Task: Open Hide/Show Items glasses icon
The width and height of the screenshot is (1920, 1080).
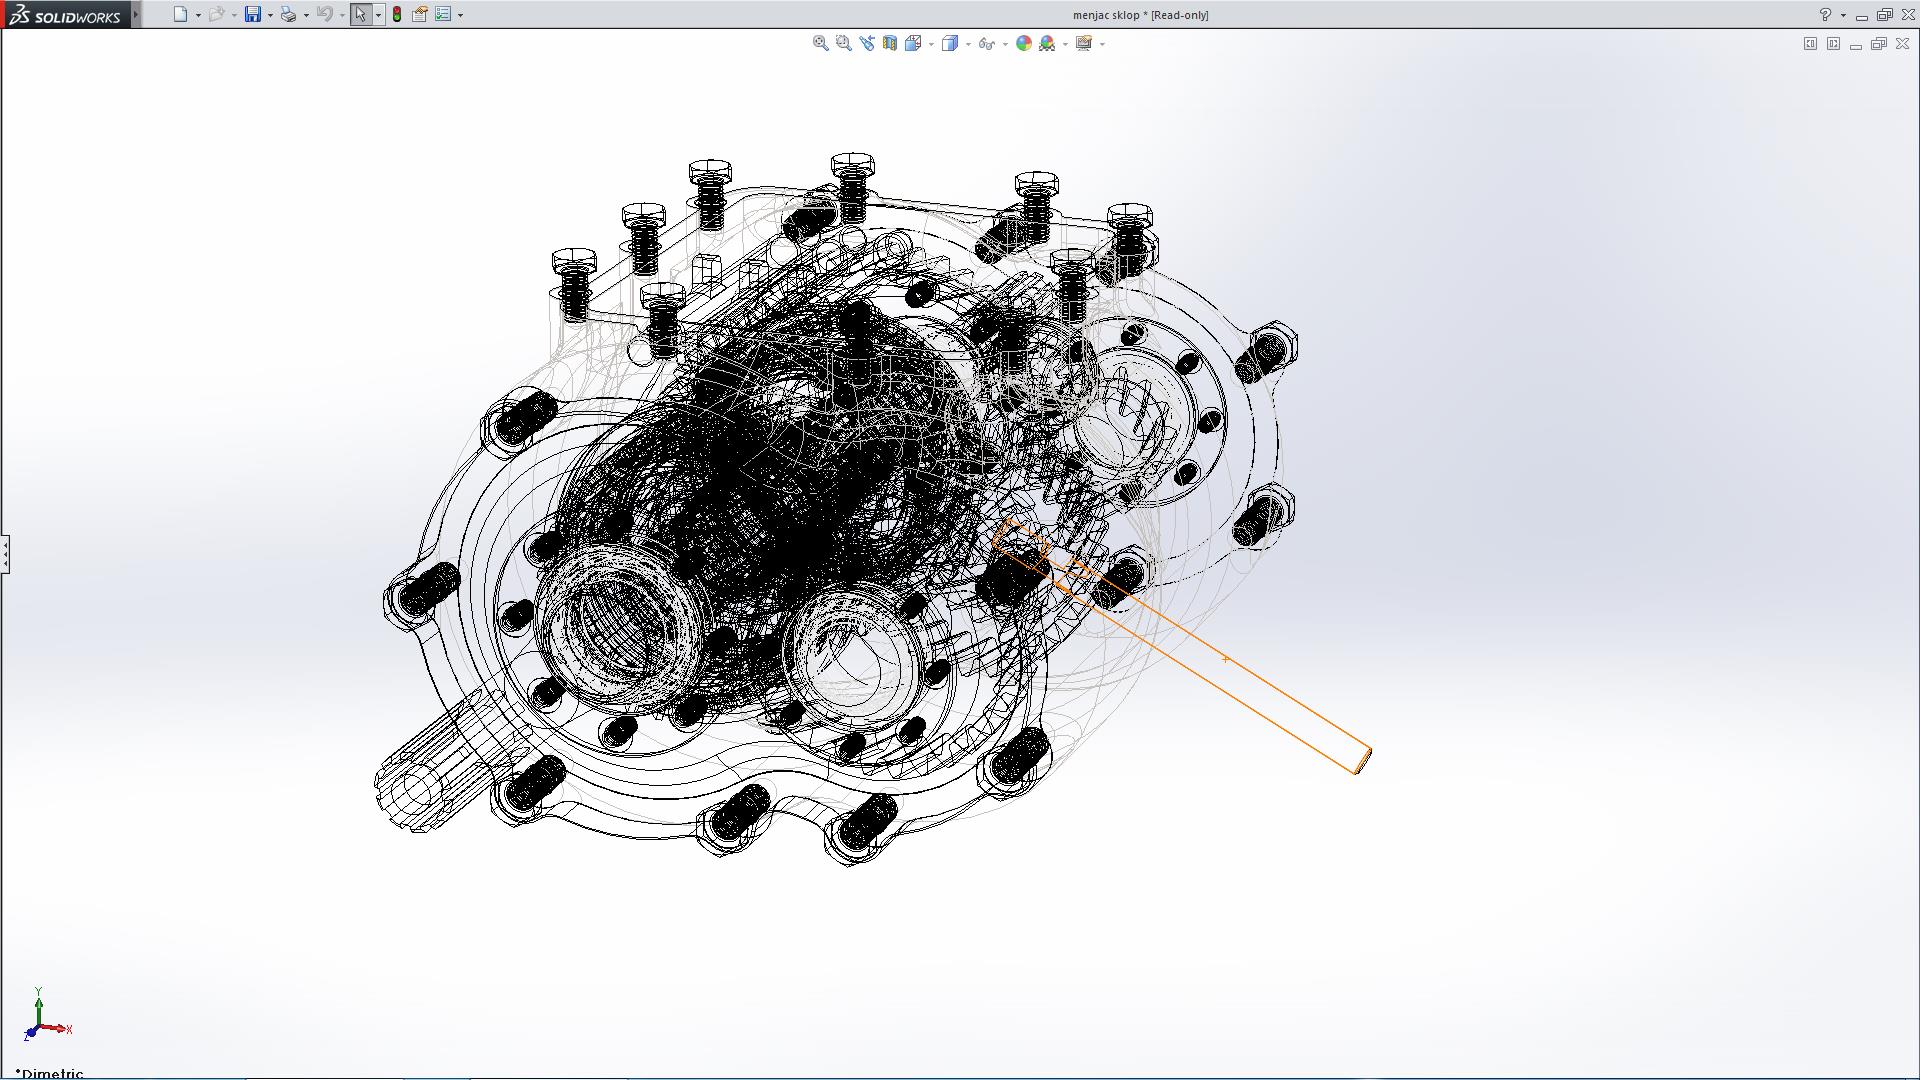Action: click(986, 43)
